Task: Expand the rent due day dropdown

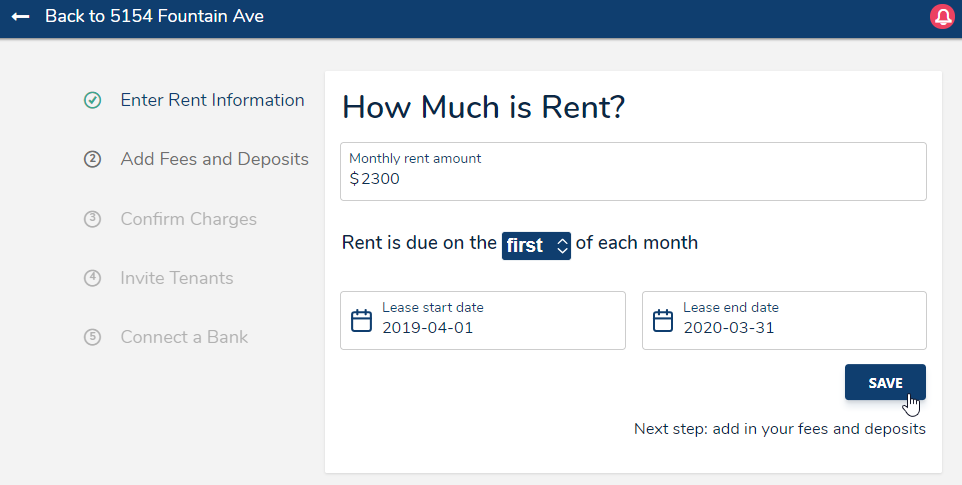Action: pos(536,245)
